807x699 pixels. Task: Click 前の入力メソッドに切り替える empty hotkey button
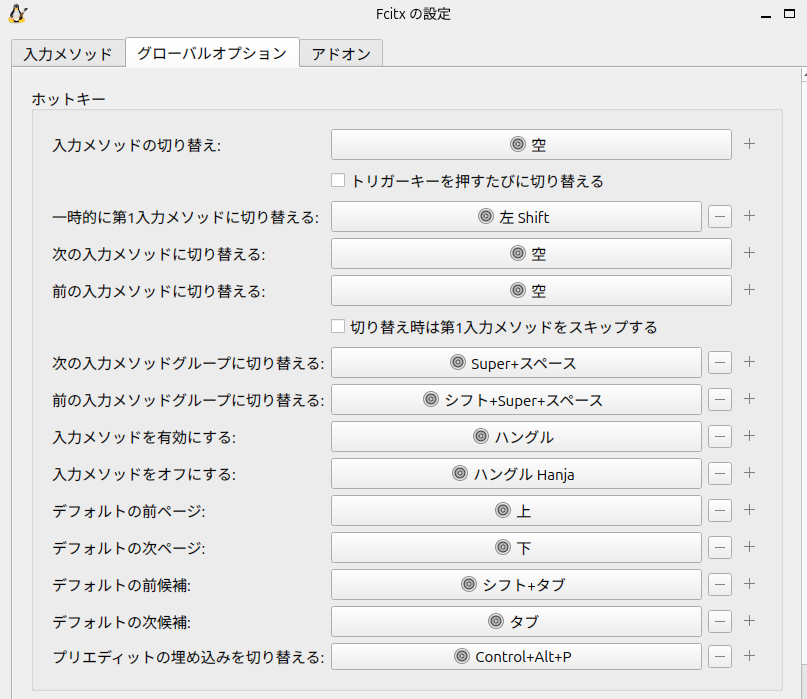tap(531, 290)
